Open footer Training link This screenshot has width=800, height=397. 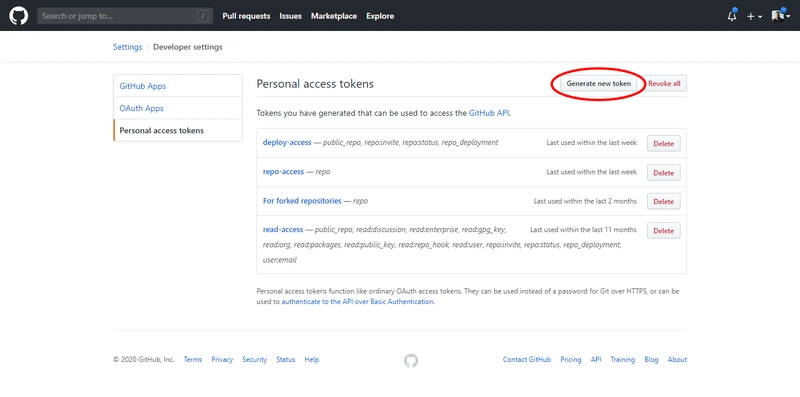coord(623,360)
